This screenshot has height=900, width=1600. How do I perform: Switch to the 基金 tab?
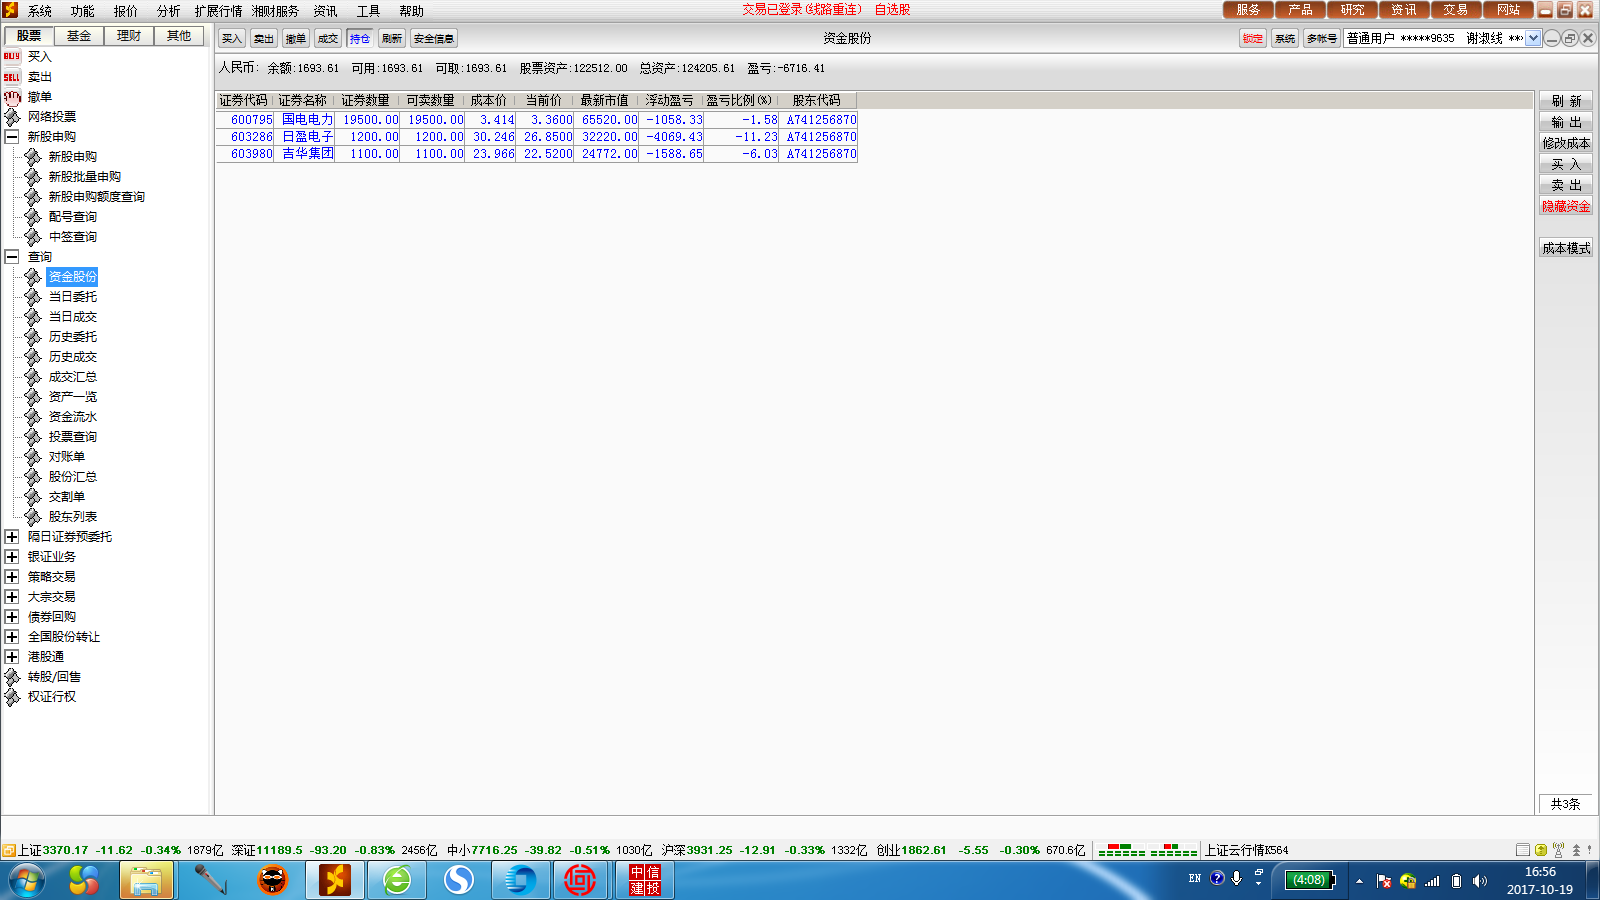79,36
